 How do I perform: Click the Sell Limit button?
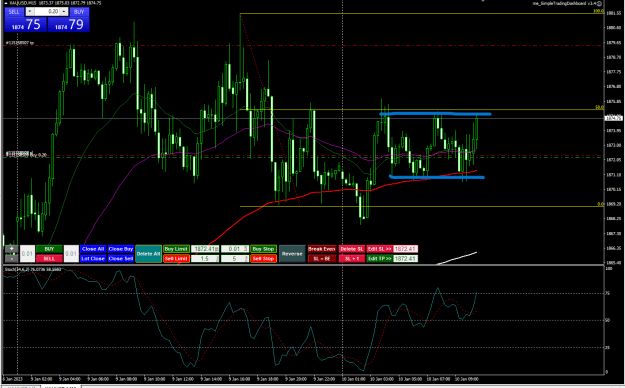[176, 258]
